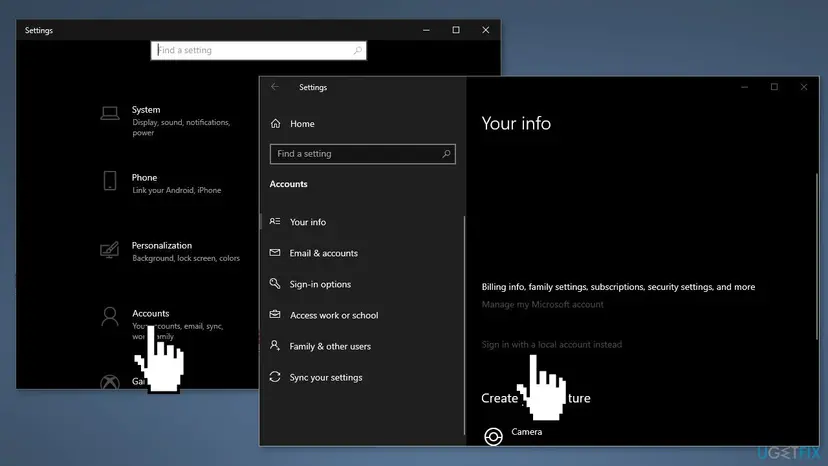Image resolution: width=828 pixels, height=466 pixels.
Task: Open Phone icon in back Settings window
Action: [x=110, y=181]
